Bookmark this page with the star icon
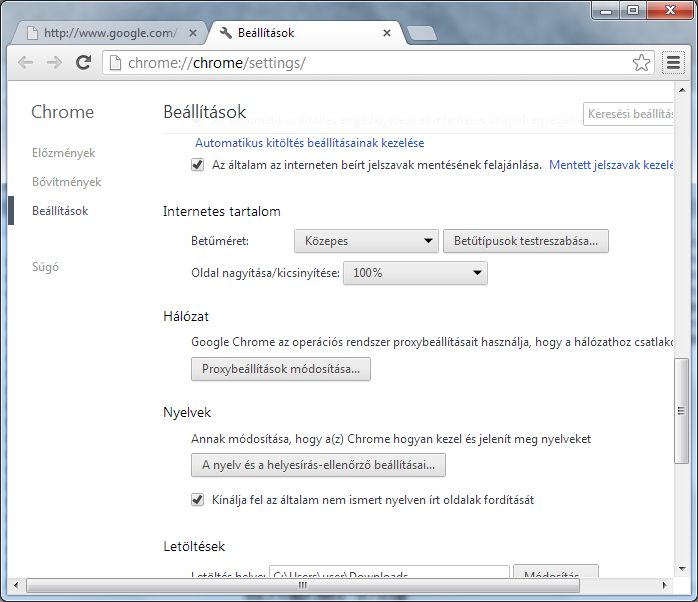This screenshot has height=602, width=698. (x=641, y=63)
